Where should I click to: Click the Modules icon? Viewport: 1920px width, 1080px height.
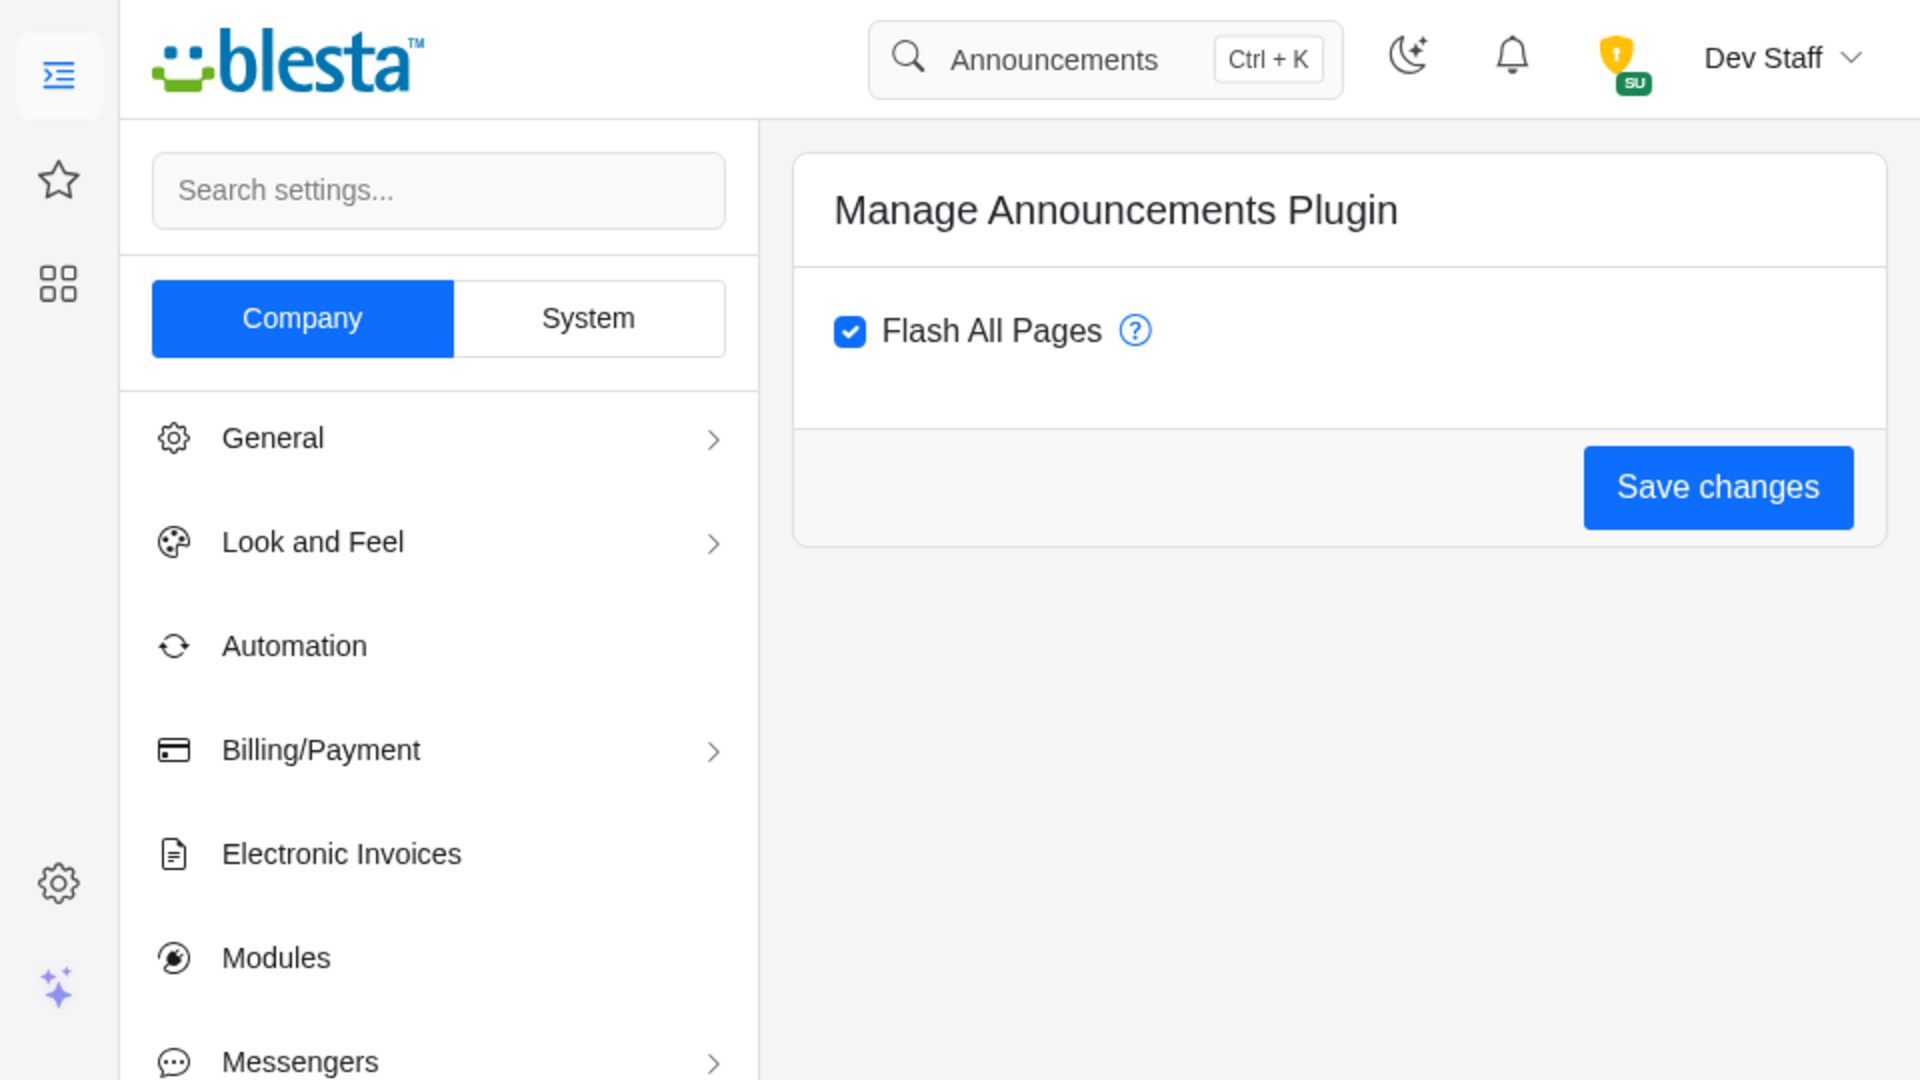[x=174, y=958]
